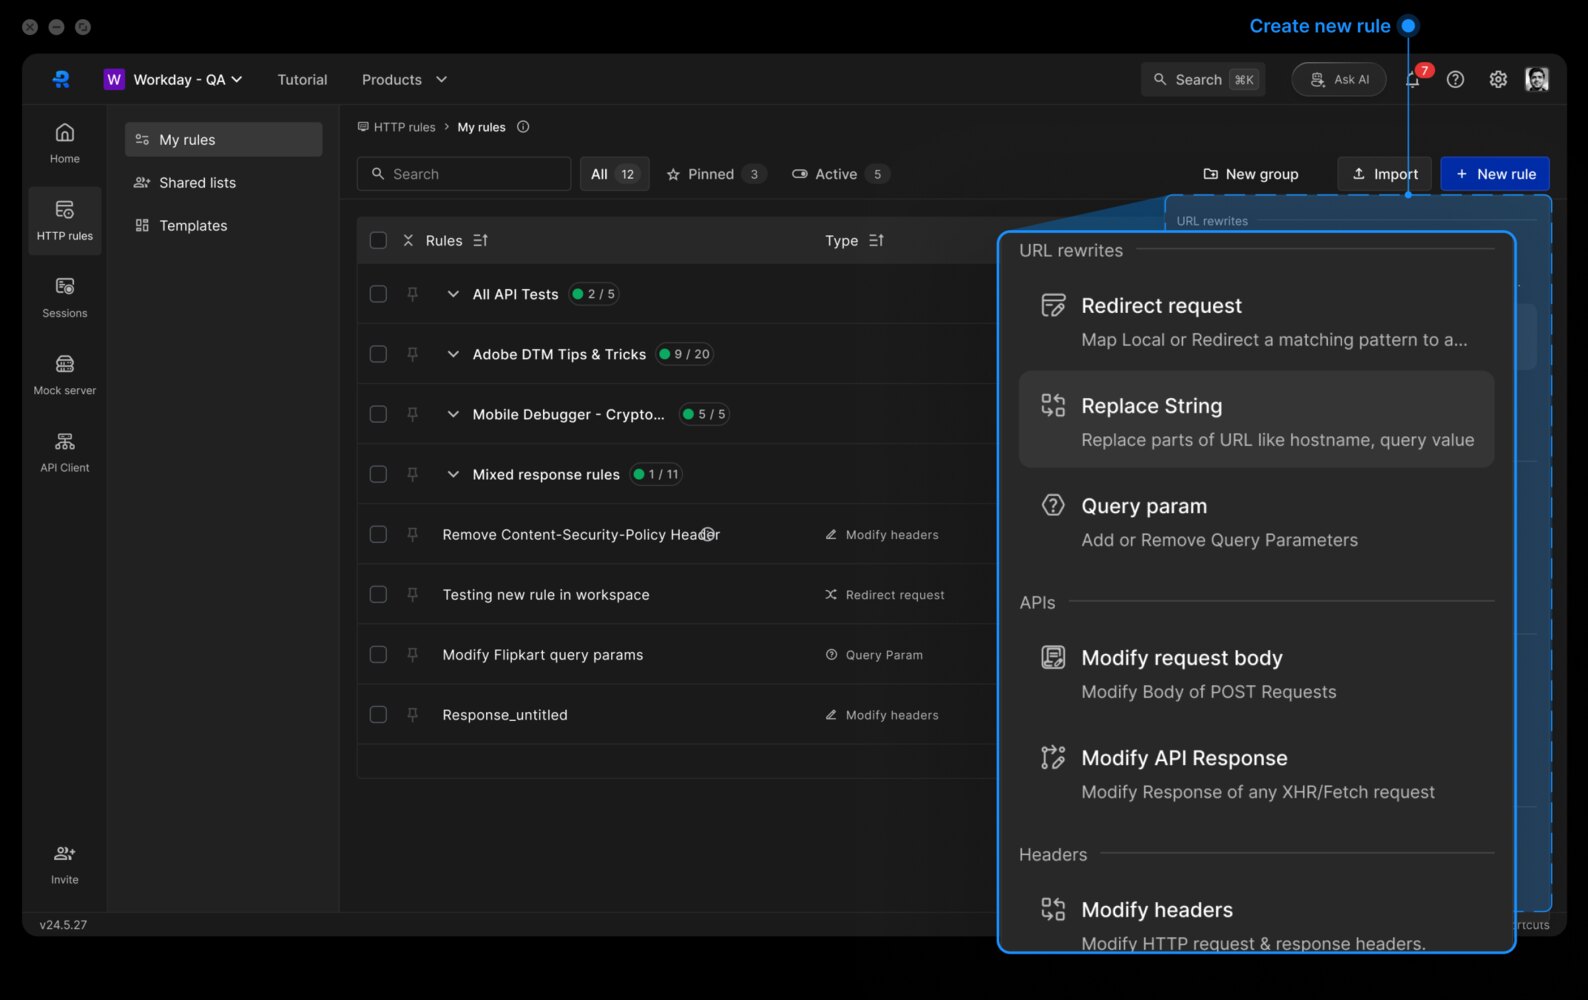Expand the Adobe DTM Tips & Tricks group
1588x1000 pixels.
click(x=453, y=354)
